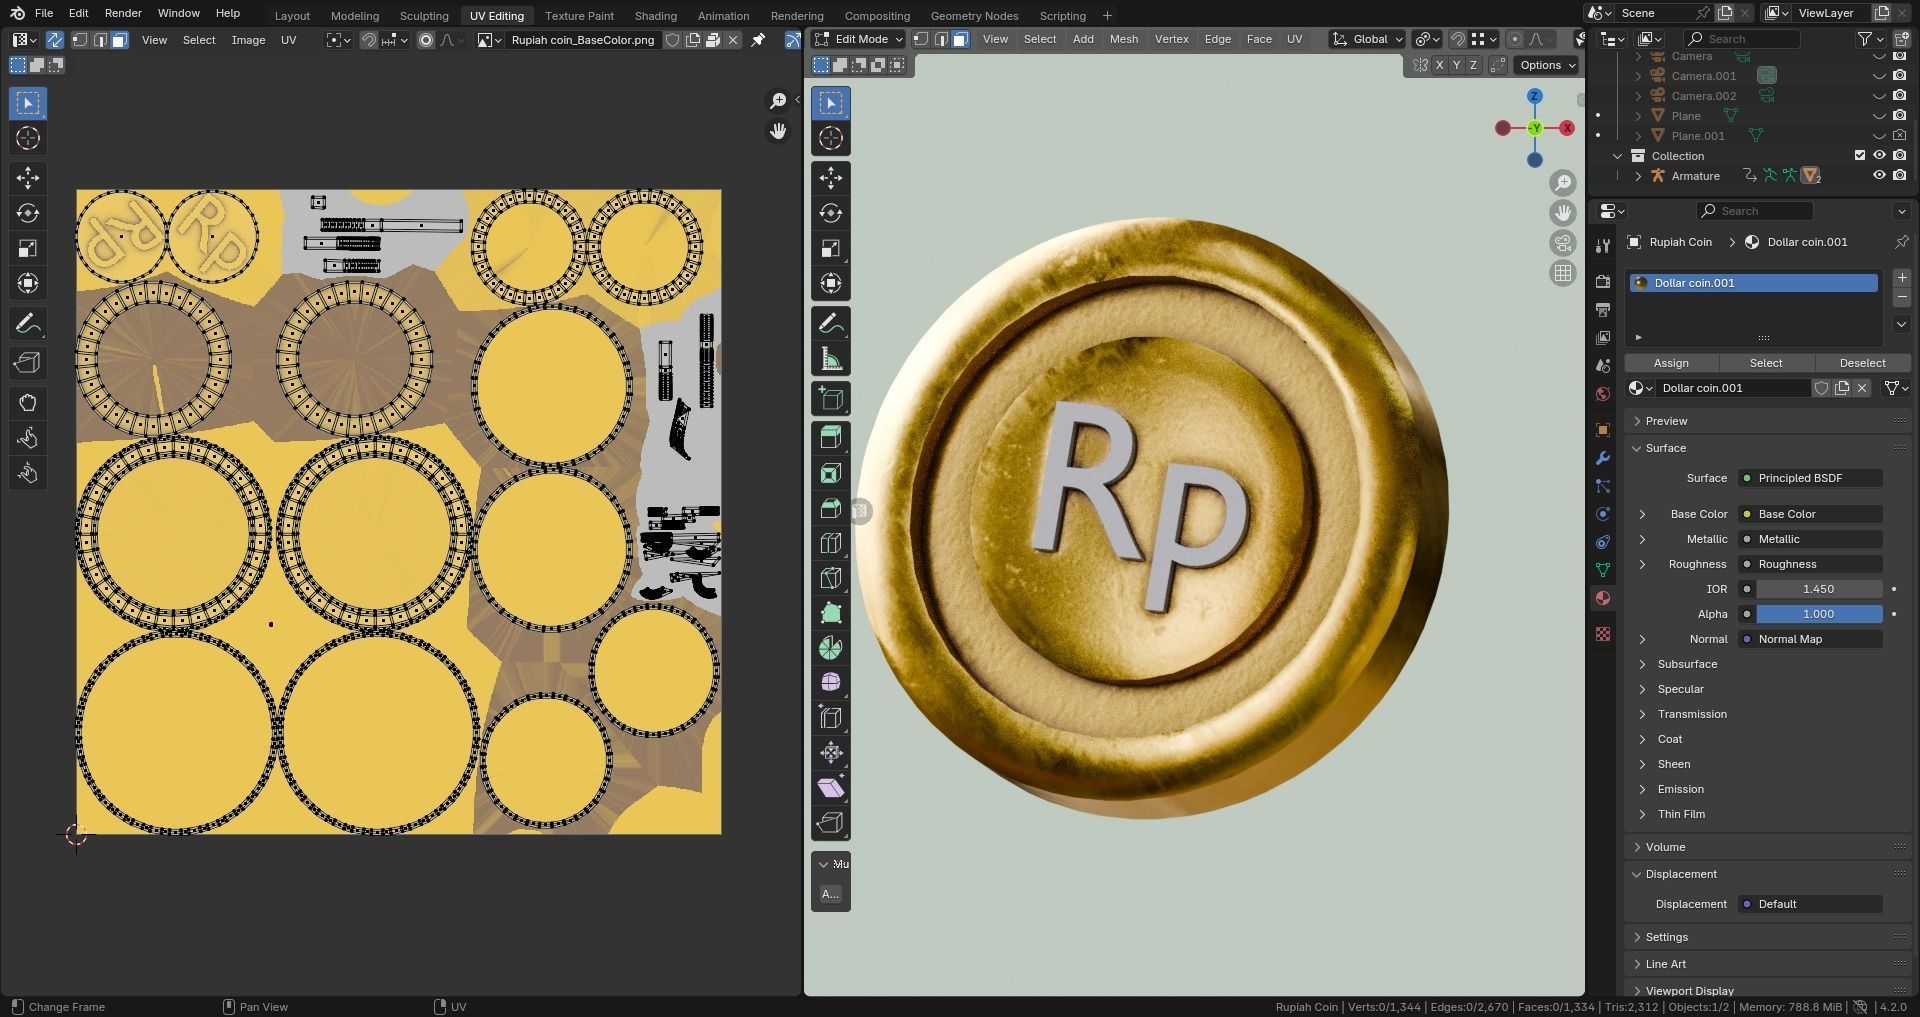The image size is (1920, 1017).
Task: Open the Object Data properties tab
Action: coord(1603,570)
